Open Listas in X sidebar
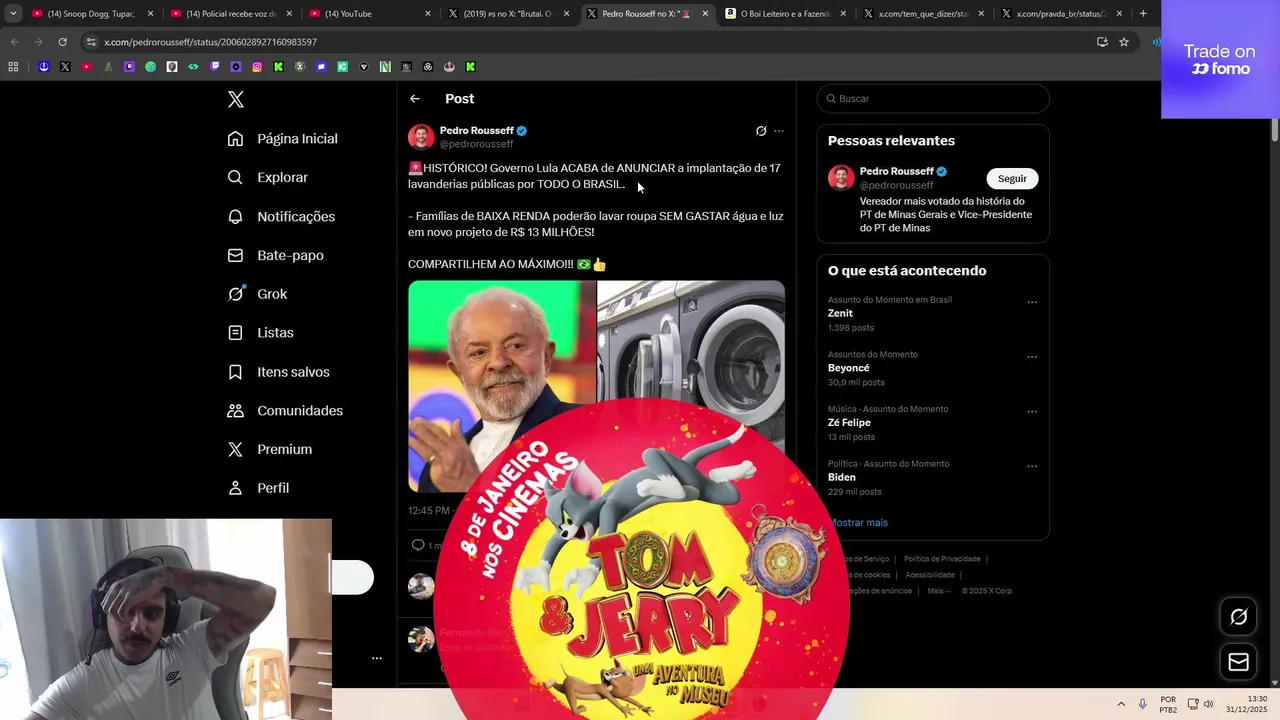 [x=260, y=333]
